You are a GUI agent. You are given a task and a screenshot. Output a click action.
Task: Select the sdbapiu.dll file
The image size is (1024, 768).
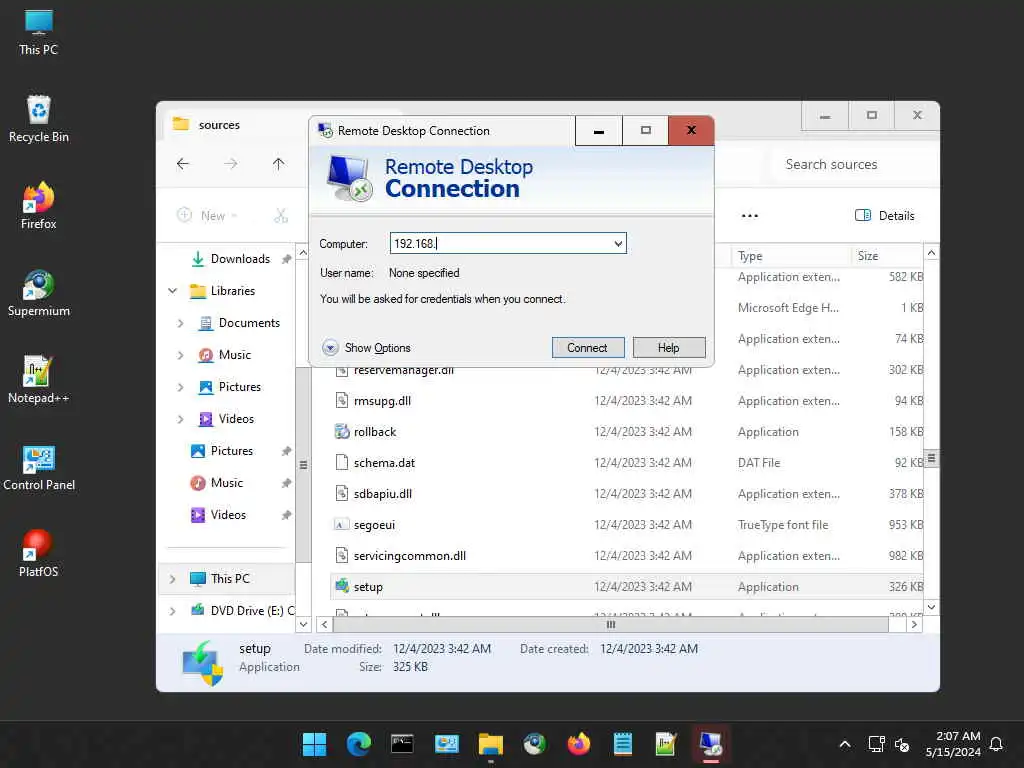point(626,494)
